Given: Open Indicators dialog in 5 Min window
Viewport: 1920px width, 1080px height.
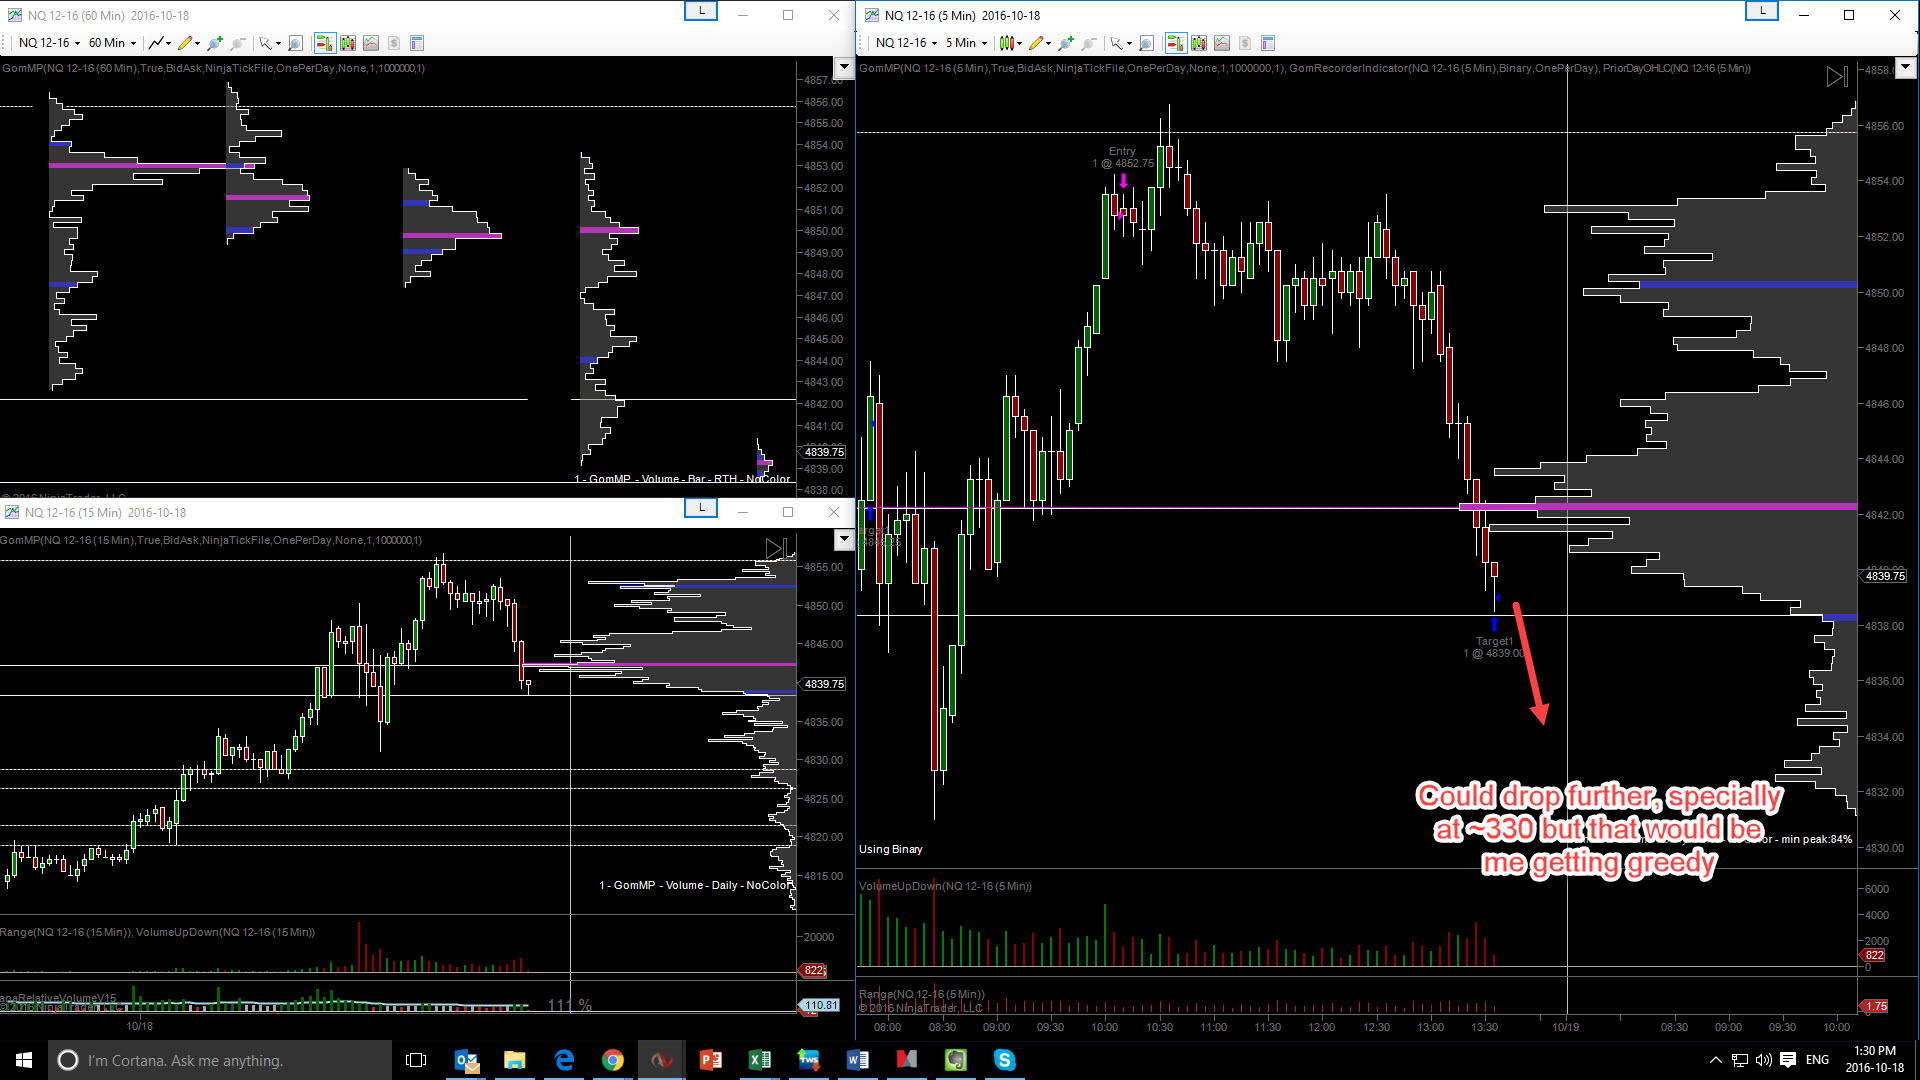Looking at the screenshot, I should (x=1222, y=43).
